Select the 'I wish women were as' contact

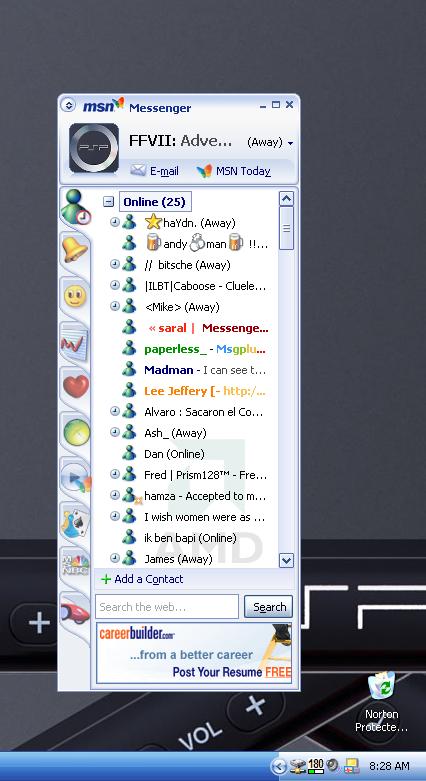click(205, 517)
